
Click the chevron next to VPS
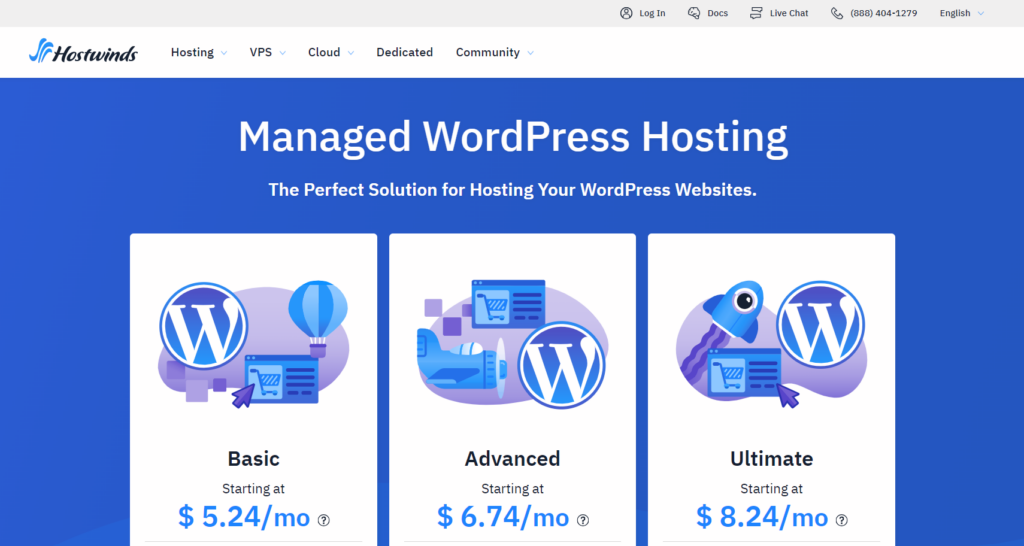283,53
